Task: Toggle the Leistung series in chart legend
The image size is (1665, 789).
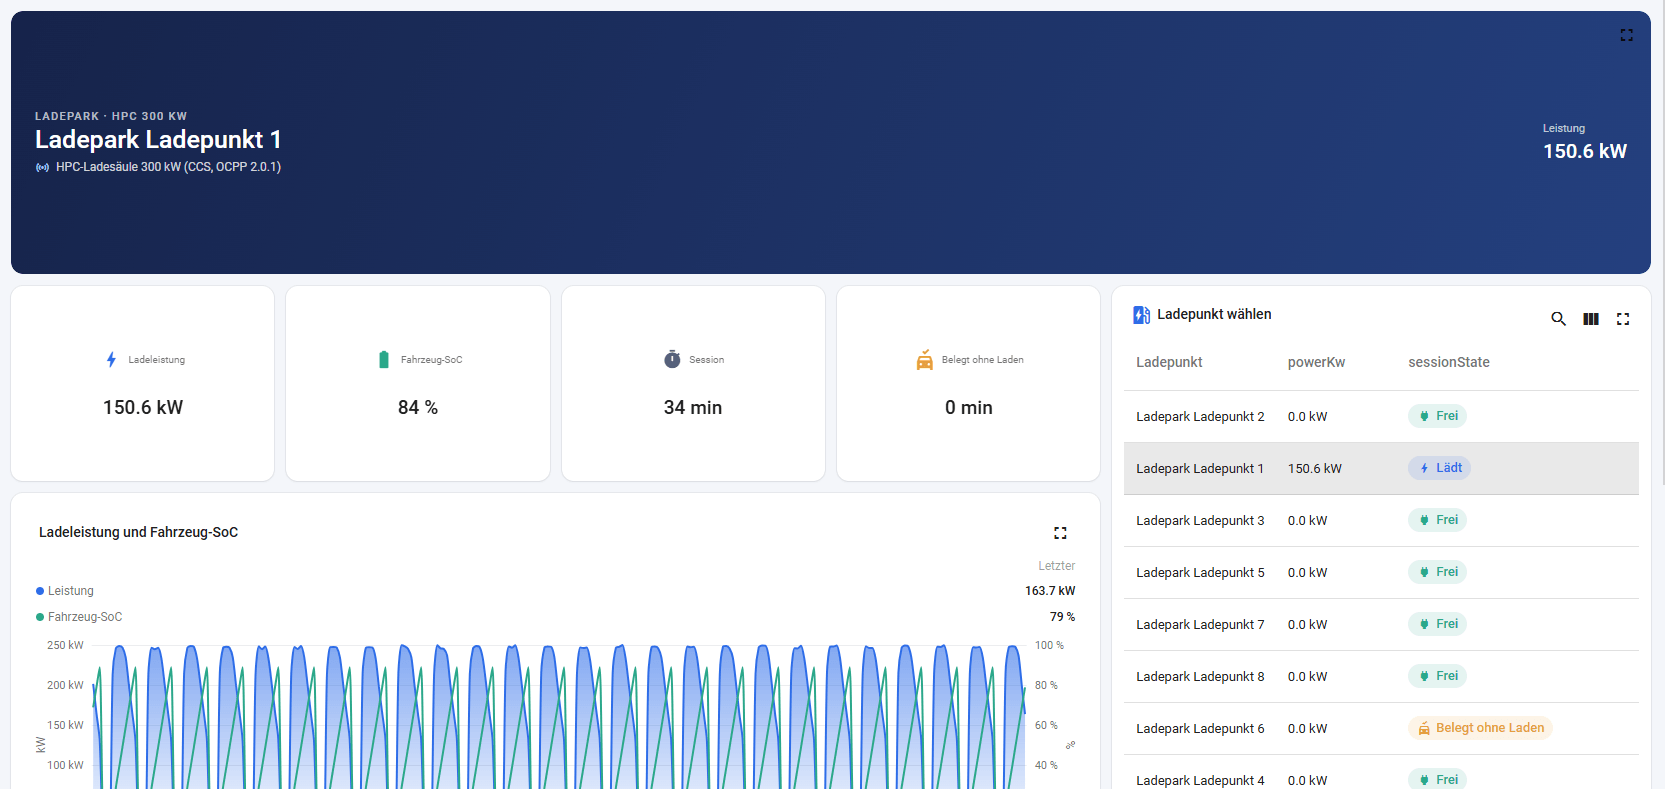Action: (x=65, y=591)
